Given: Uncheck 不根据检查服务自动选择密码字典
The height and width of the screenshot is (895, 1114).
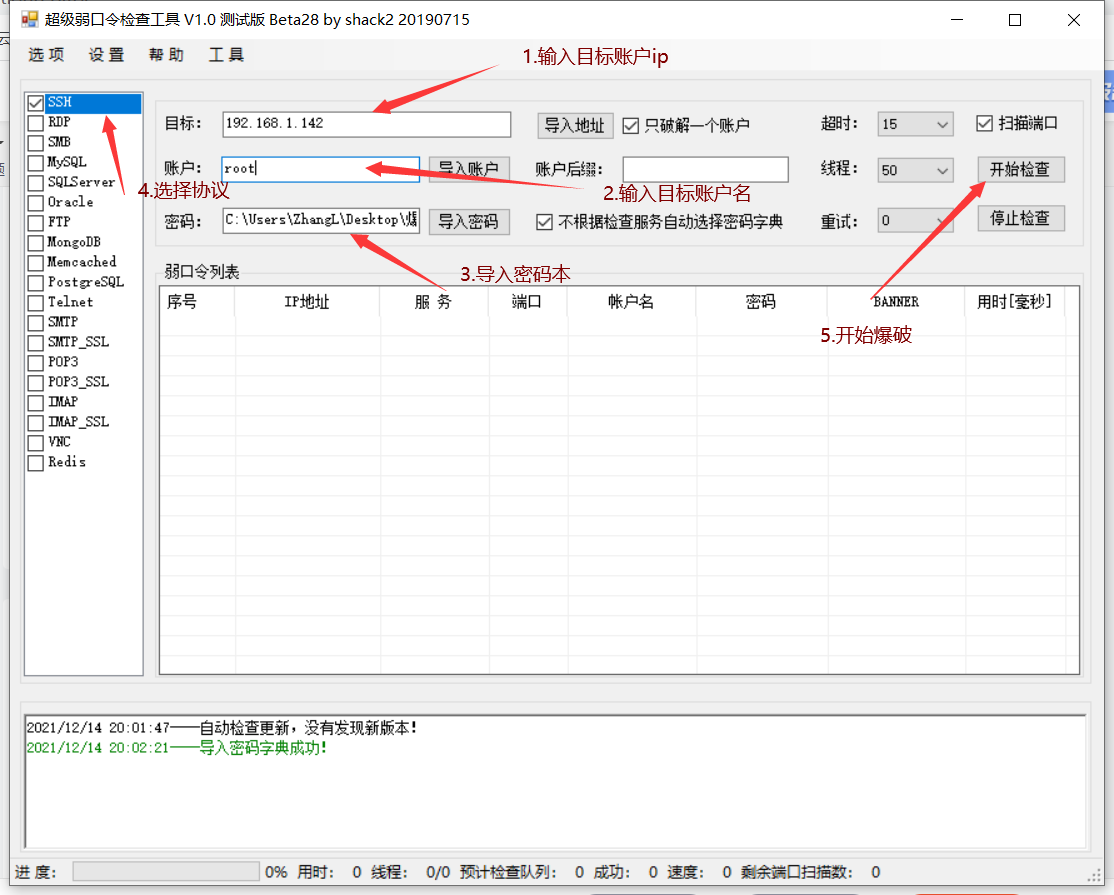Looking at the screenshot, I should coord(544,222).
